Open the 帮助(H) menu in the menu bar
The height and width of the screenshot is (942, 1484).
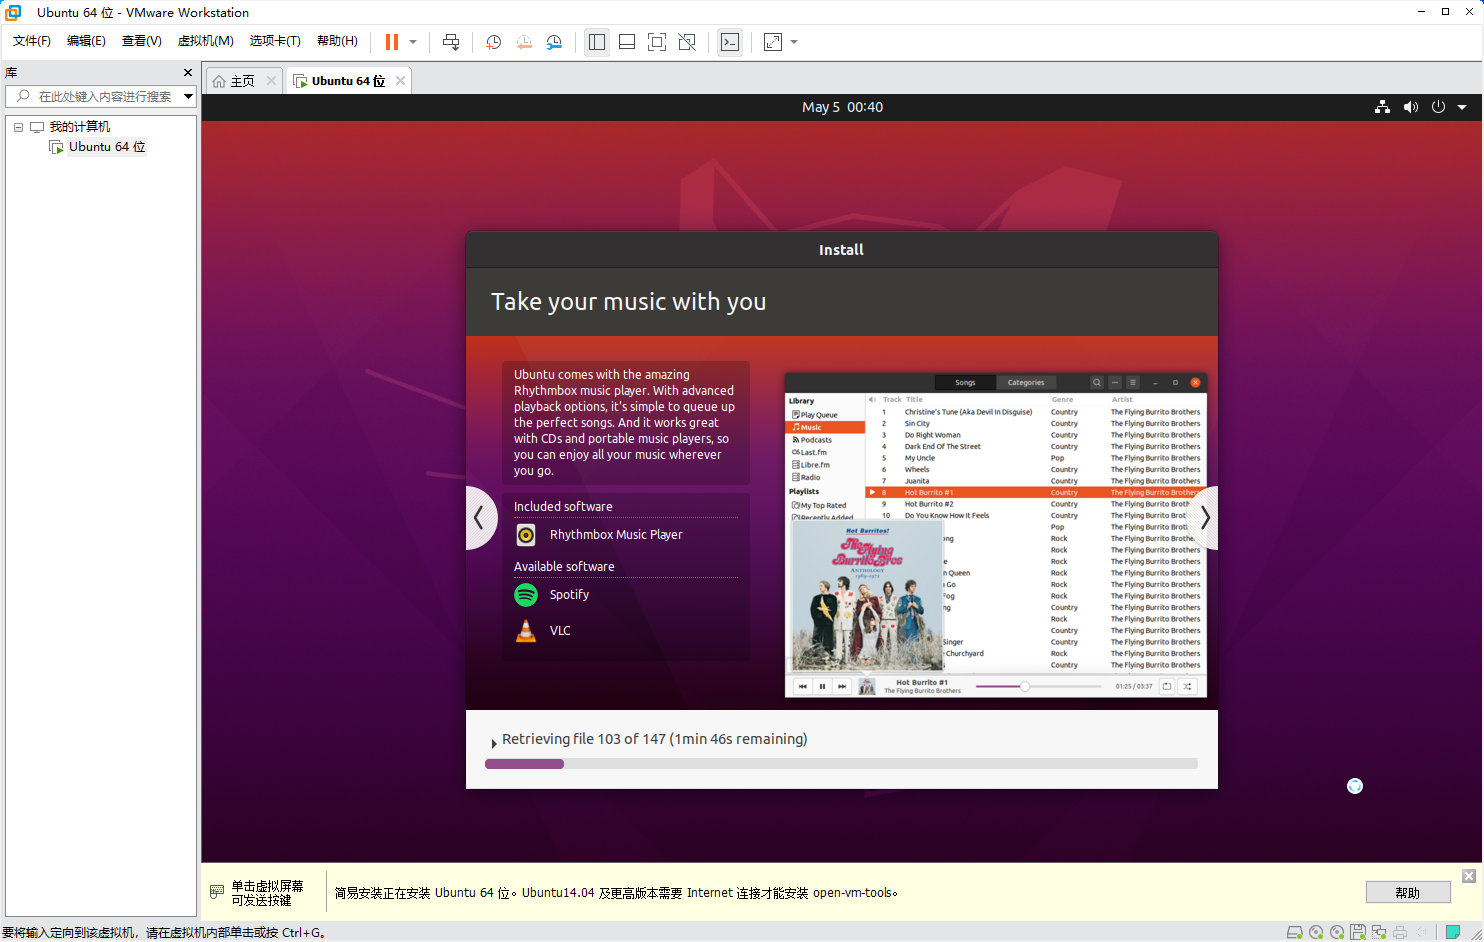[337, 41]
